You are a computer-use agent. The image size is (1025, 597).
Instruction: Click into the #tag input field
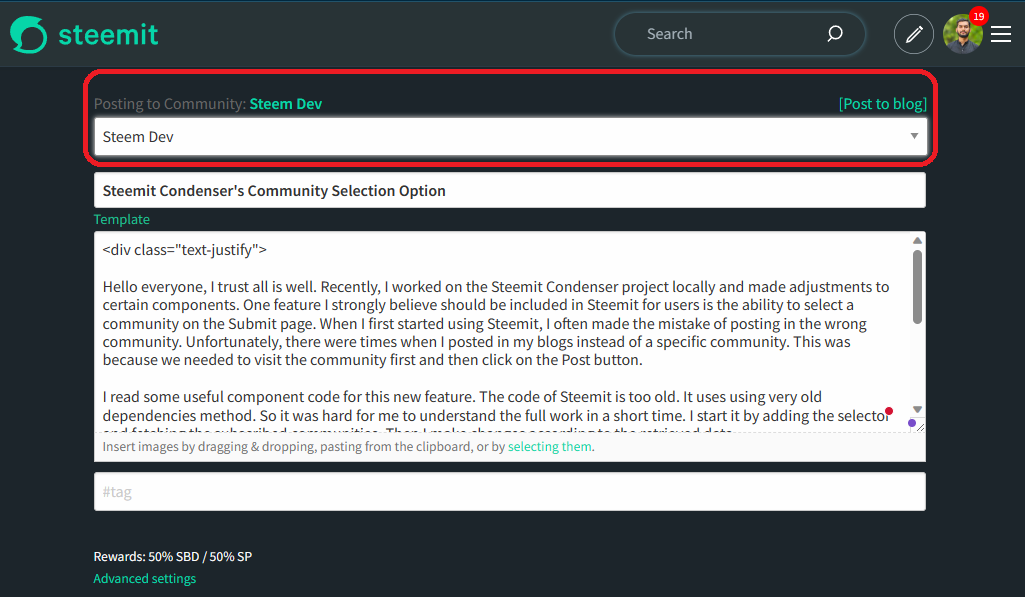tap(510, 492)
